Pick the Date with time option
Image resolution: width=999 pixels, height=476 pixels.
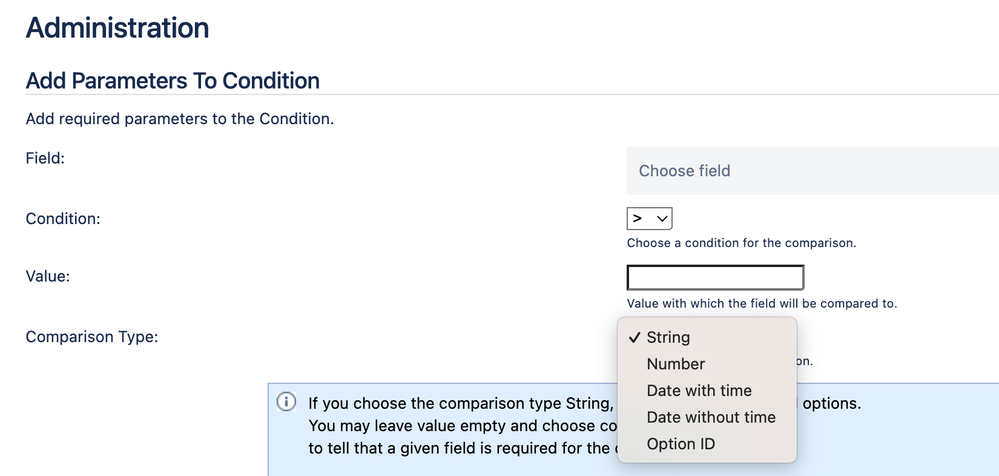(x=699, y=391)
